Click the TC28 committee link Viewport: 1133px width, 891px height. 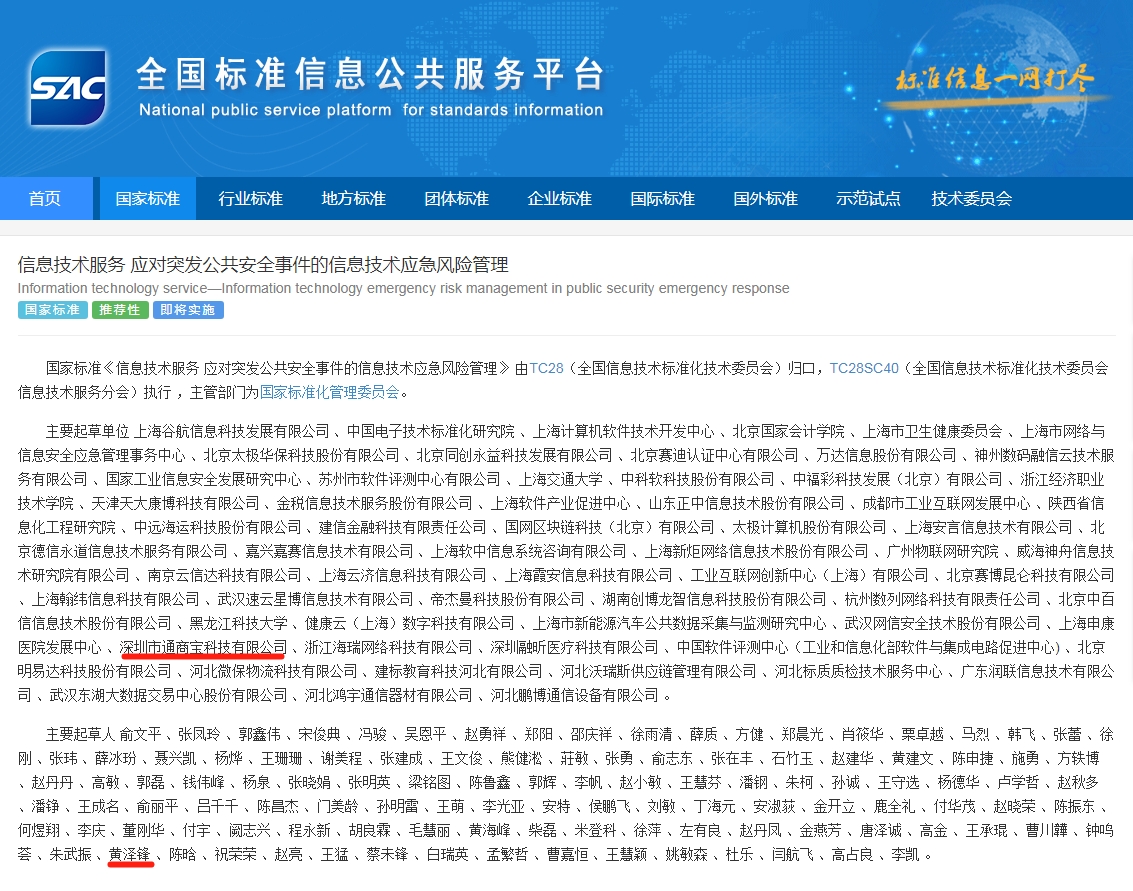547,368
